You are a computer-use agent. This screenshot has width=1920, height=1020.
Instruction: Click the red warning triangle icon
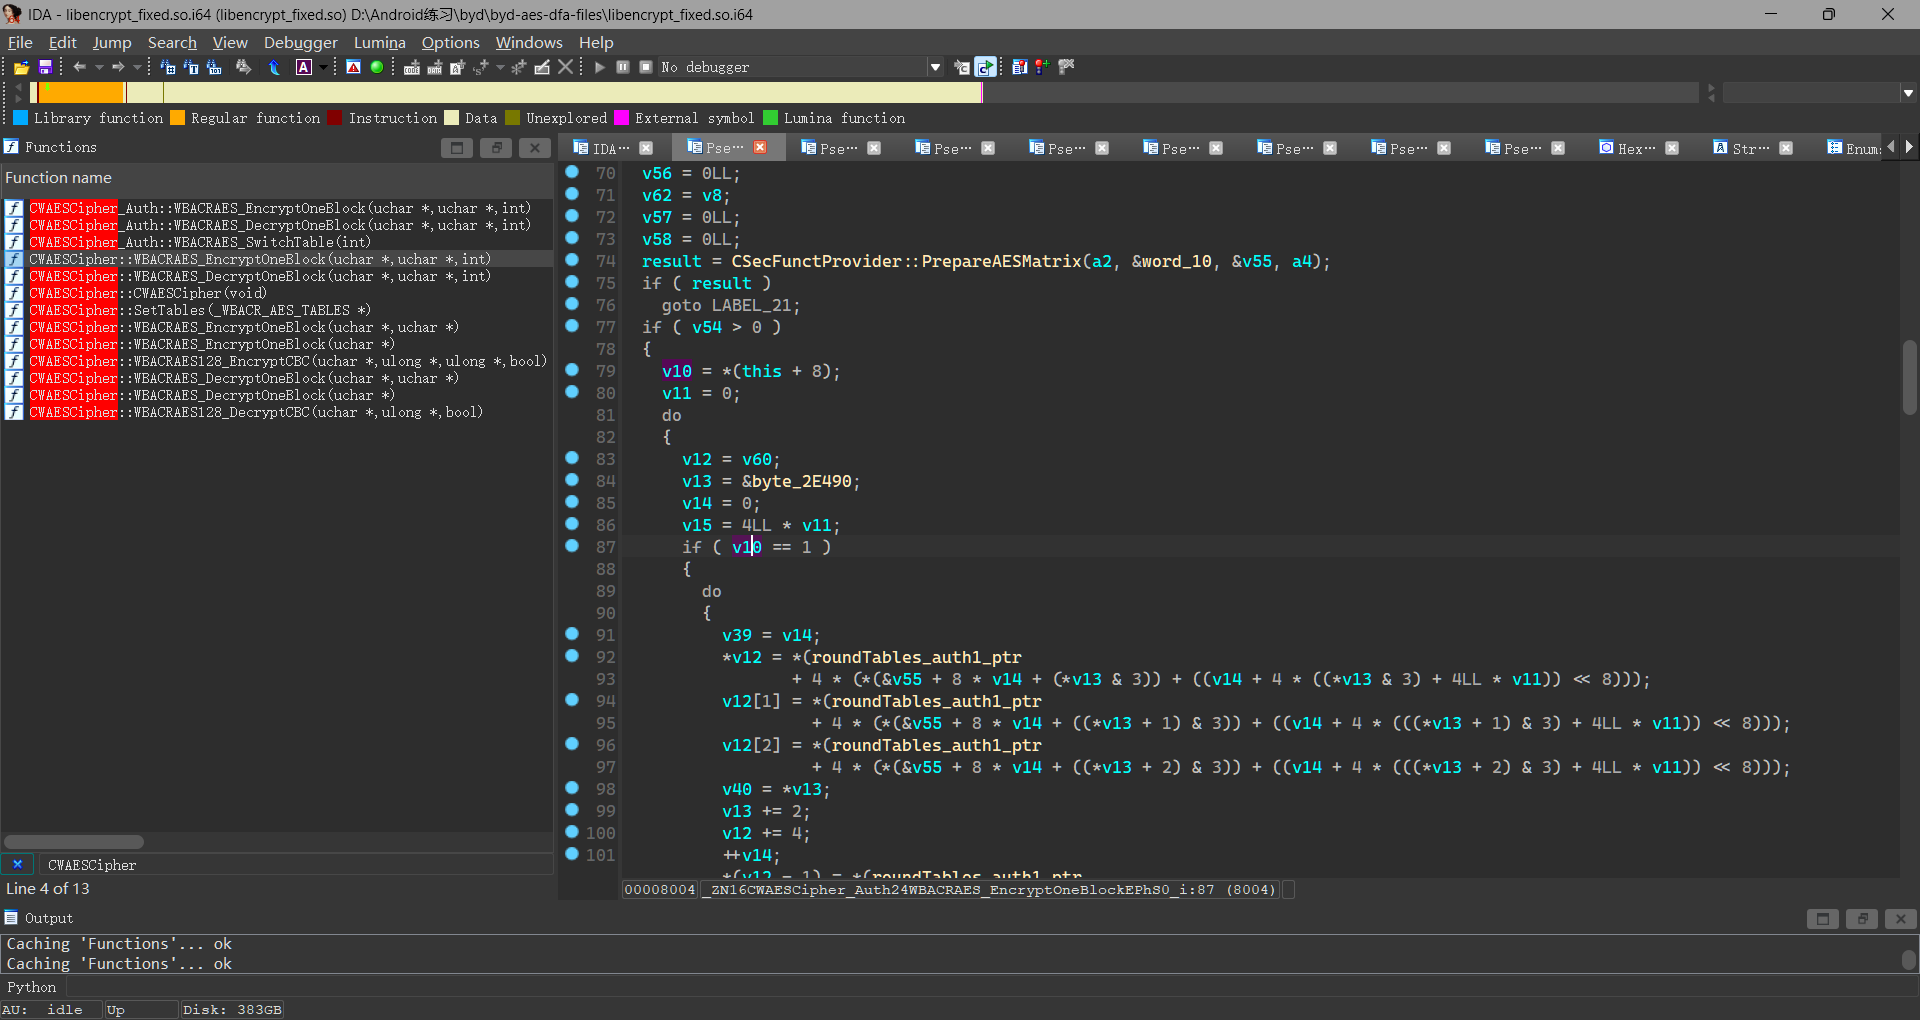353,67
